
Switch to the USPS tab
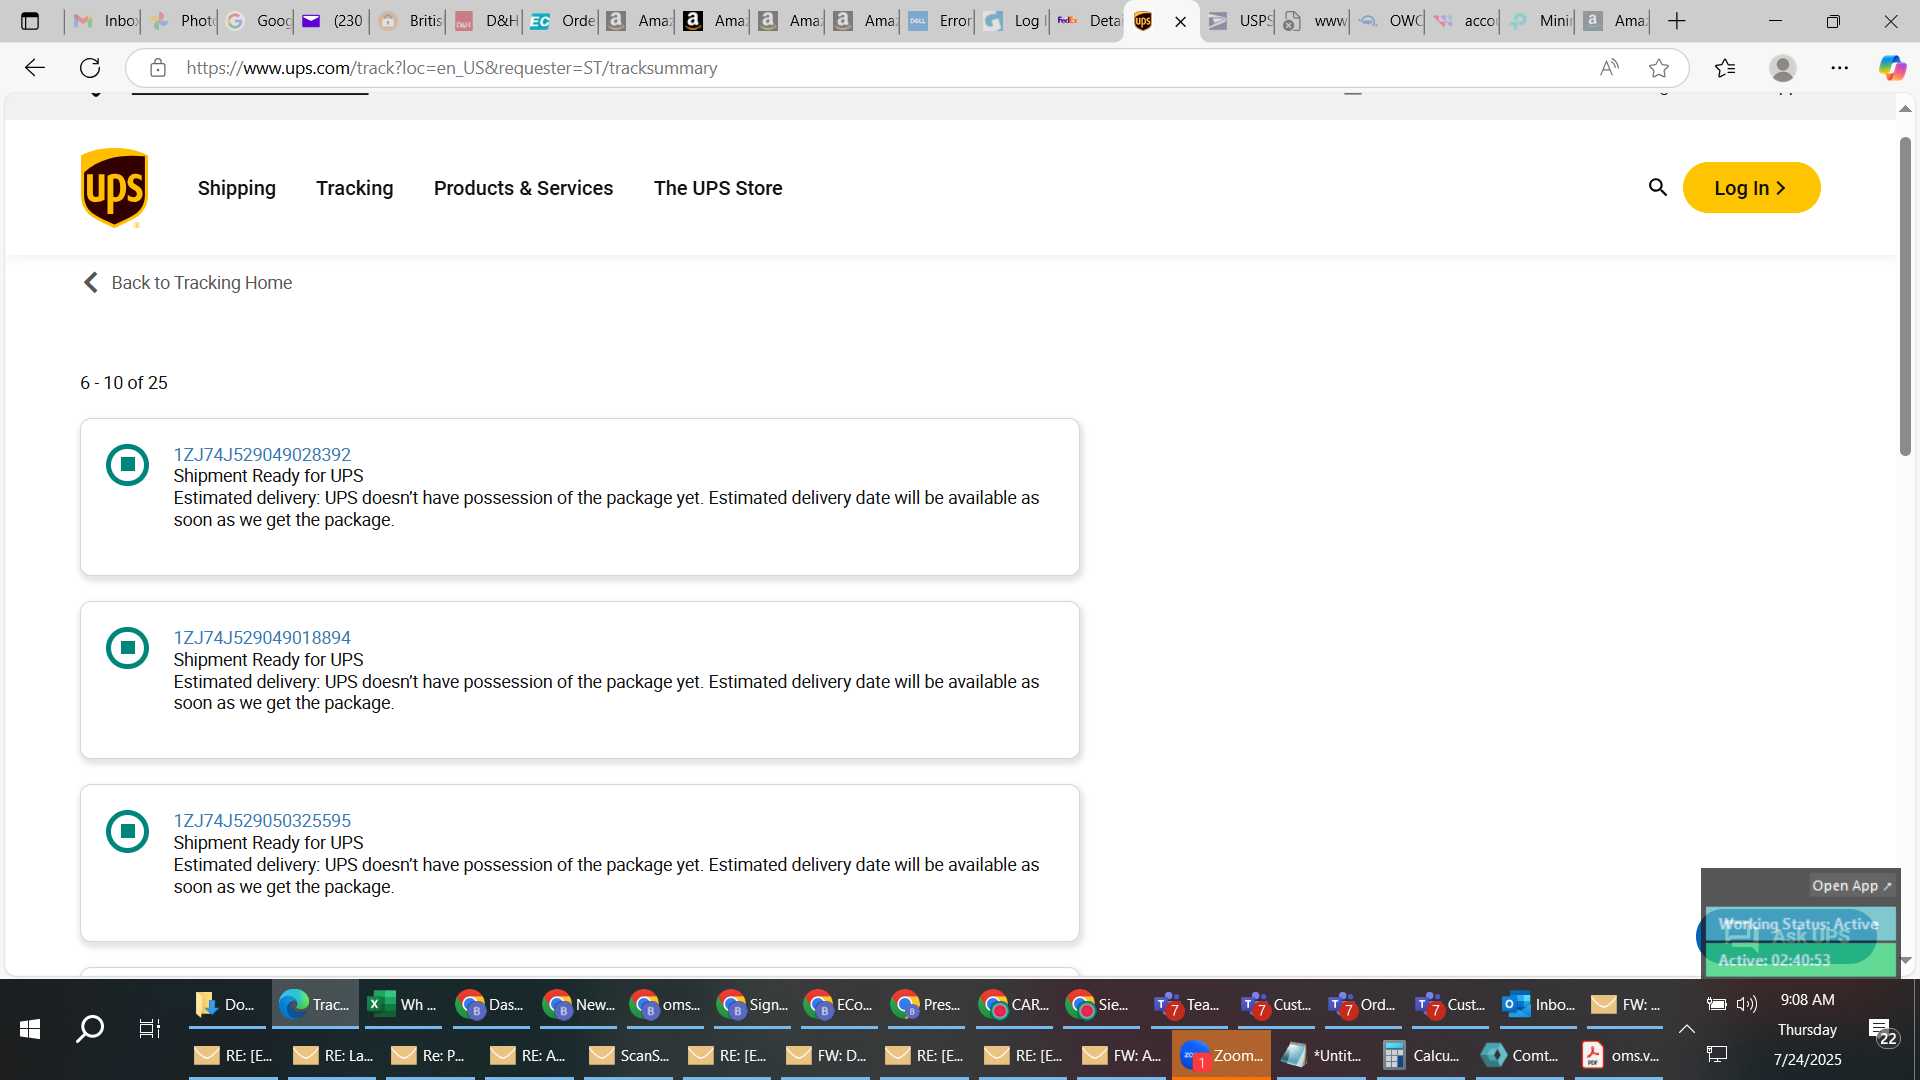pos(1238,21)
